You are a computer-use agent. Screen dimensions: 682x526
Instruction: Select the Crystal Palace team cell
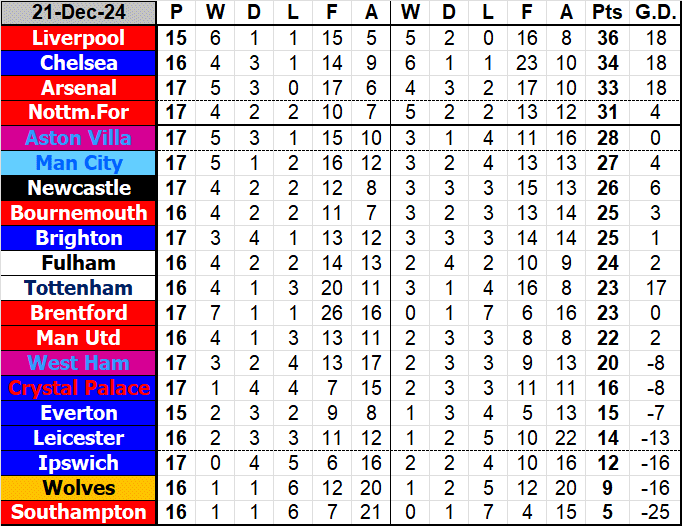click(79, 388)
